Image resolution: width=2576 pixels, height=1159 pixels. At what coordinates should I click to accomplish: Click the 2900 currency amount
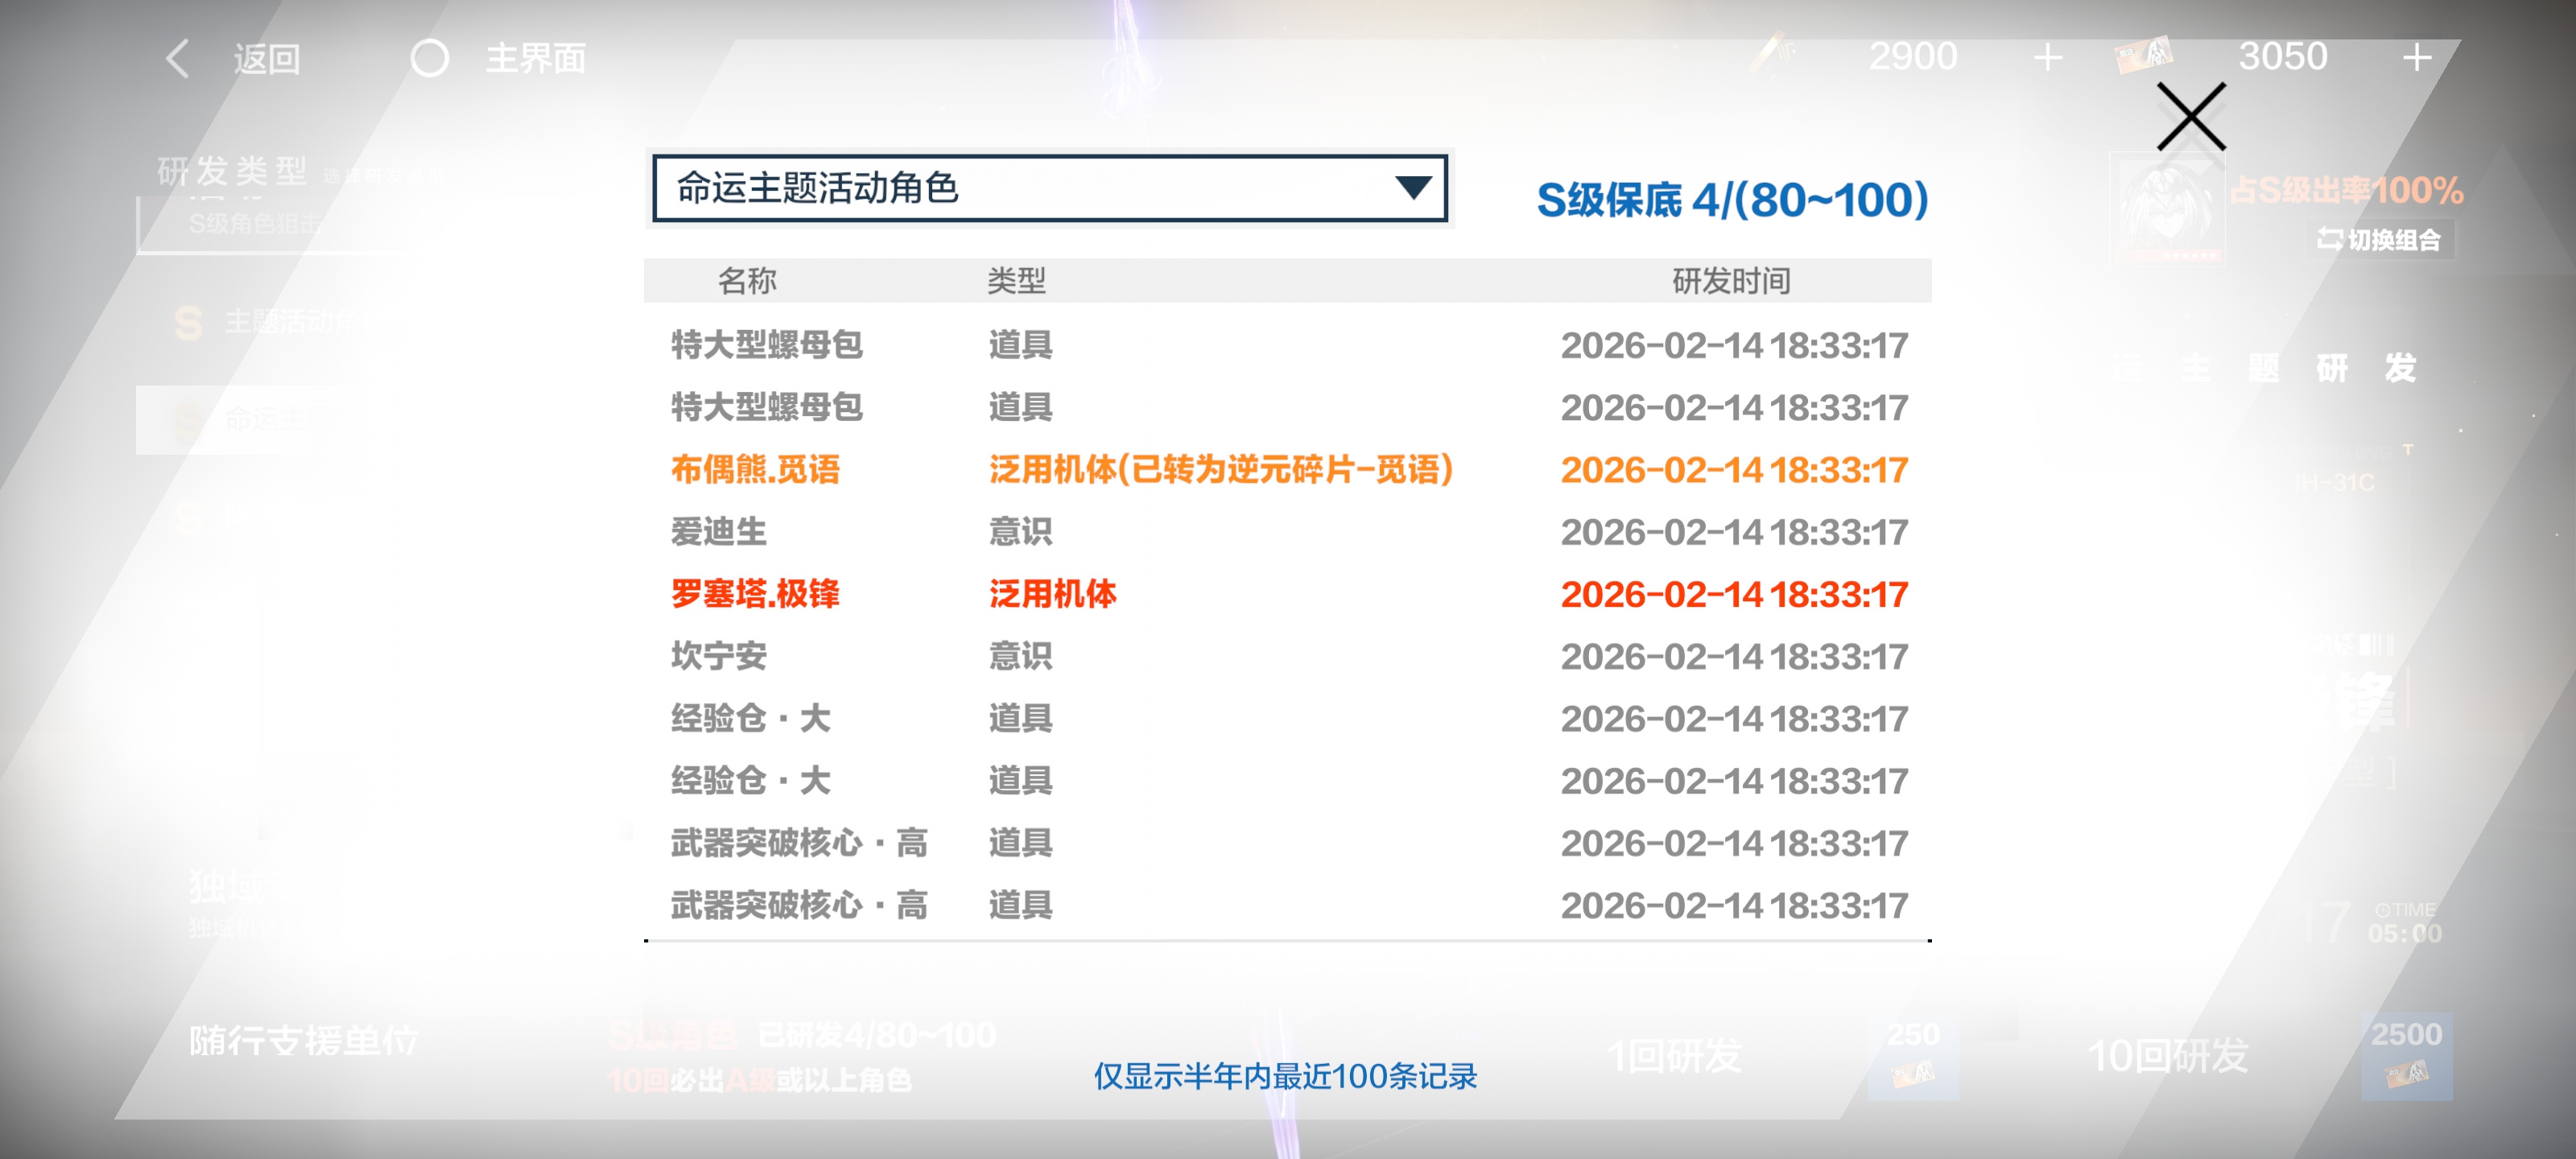click(1913, 56)
